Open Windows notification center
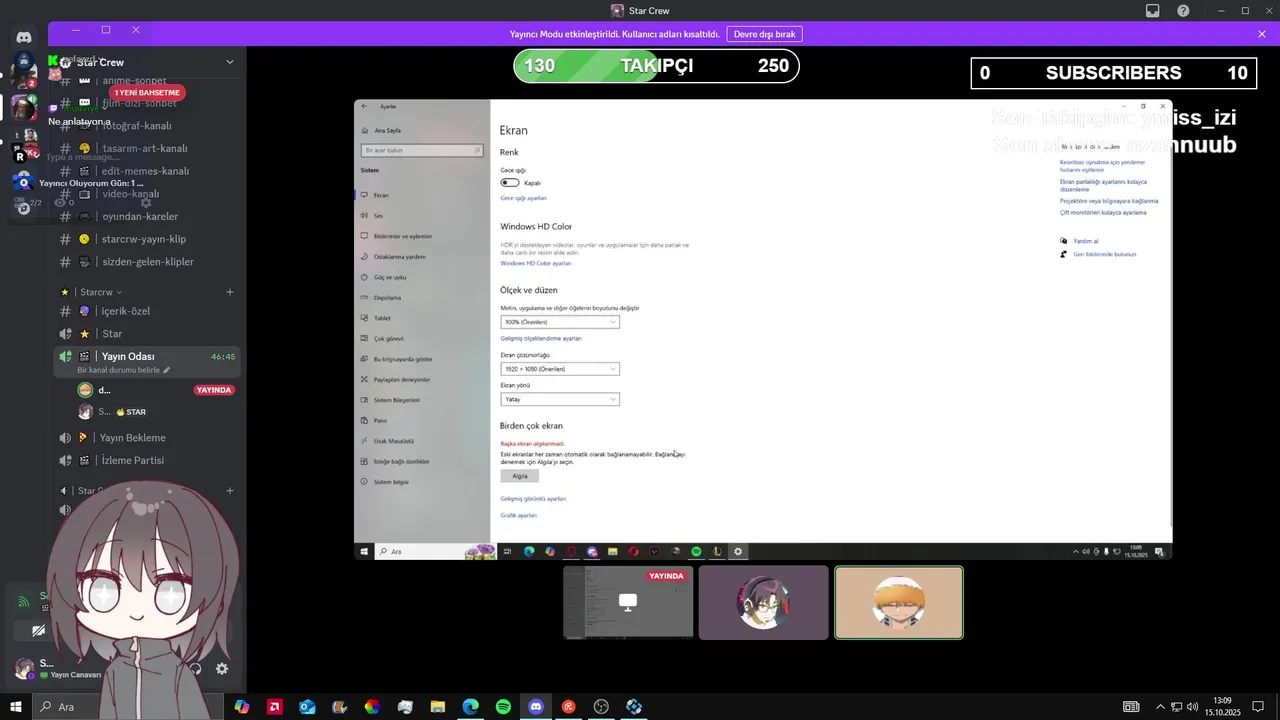This screenshot has width=1280, height=720. click(x=1258, y=707)
